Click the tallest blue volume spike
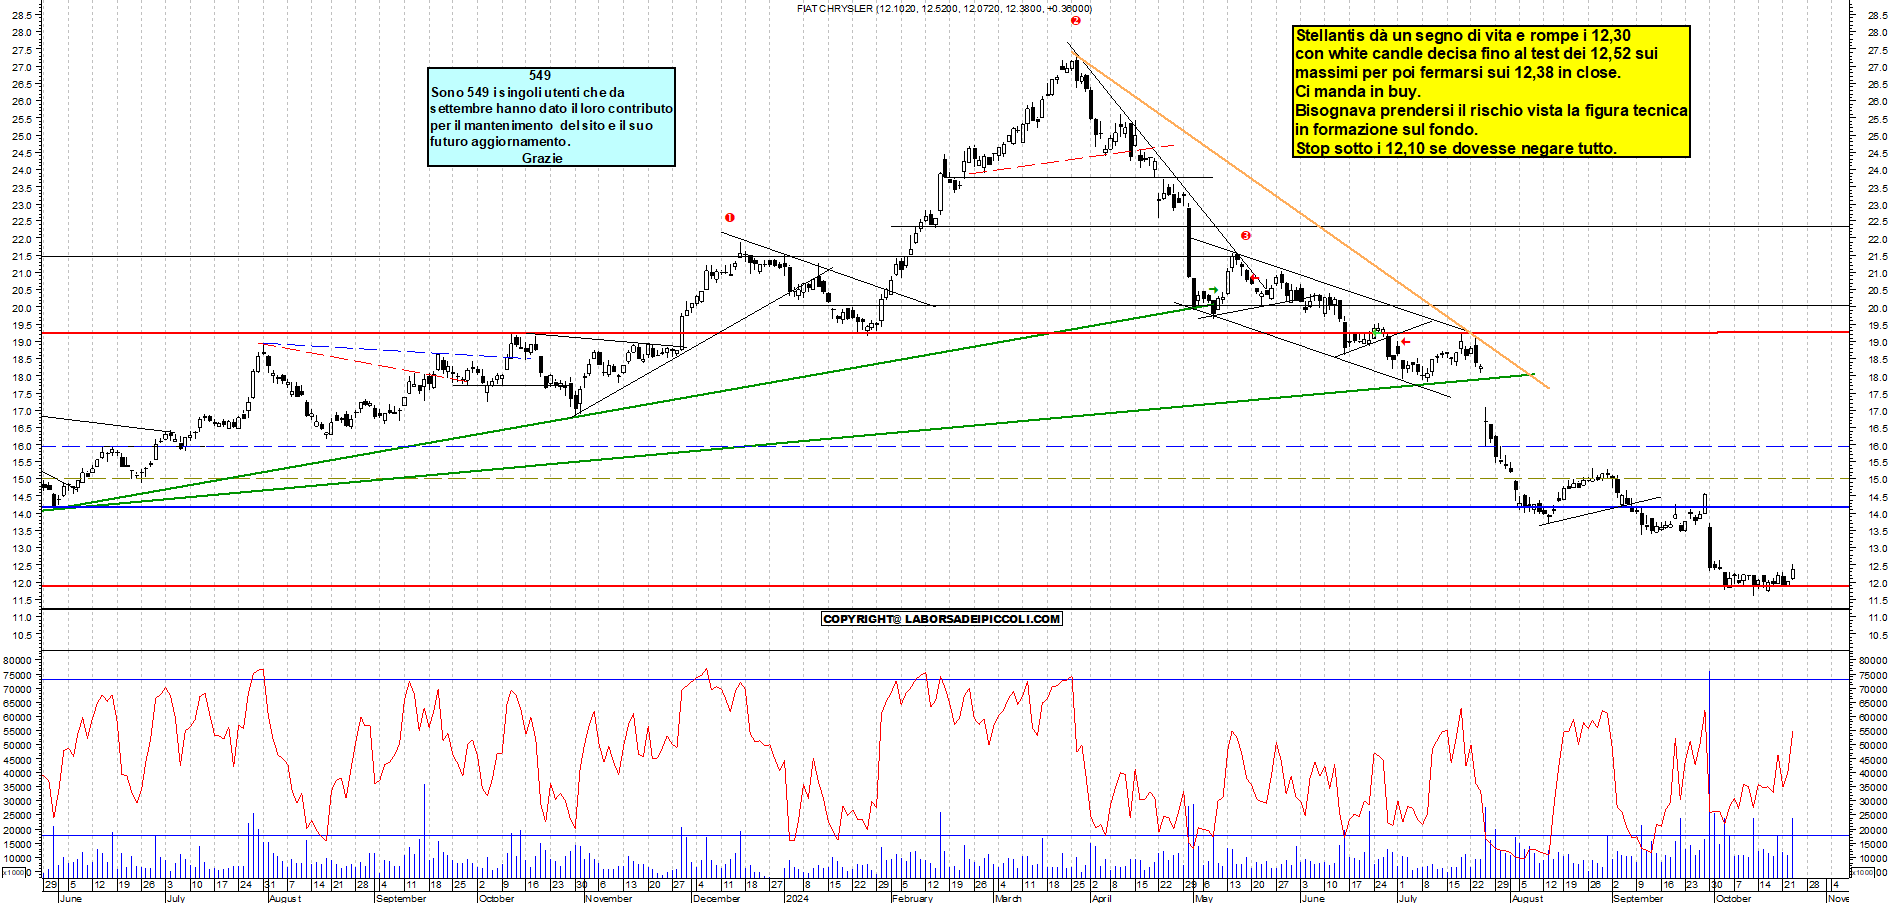Viewport: 1890px width, 903px height. pos(1709,775)
